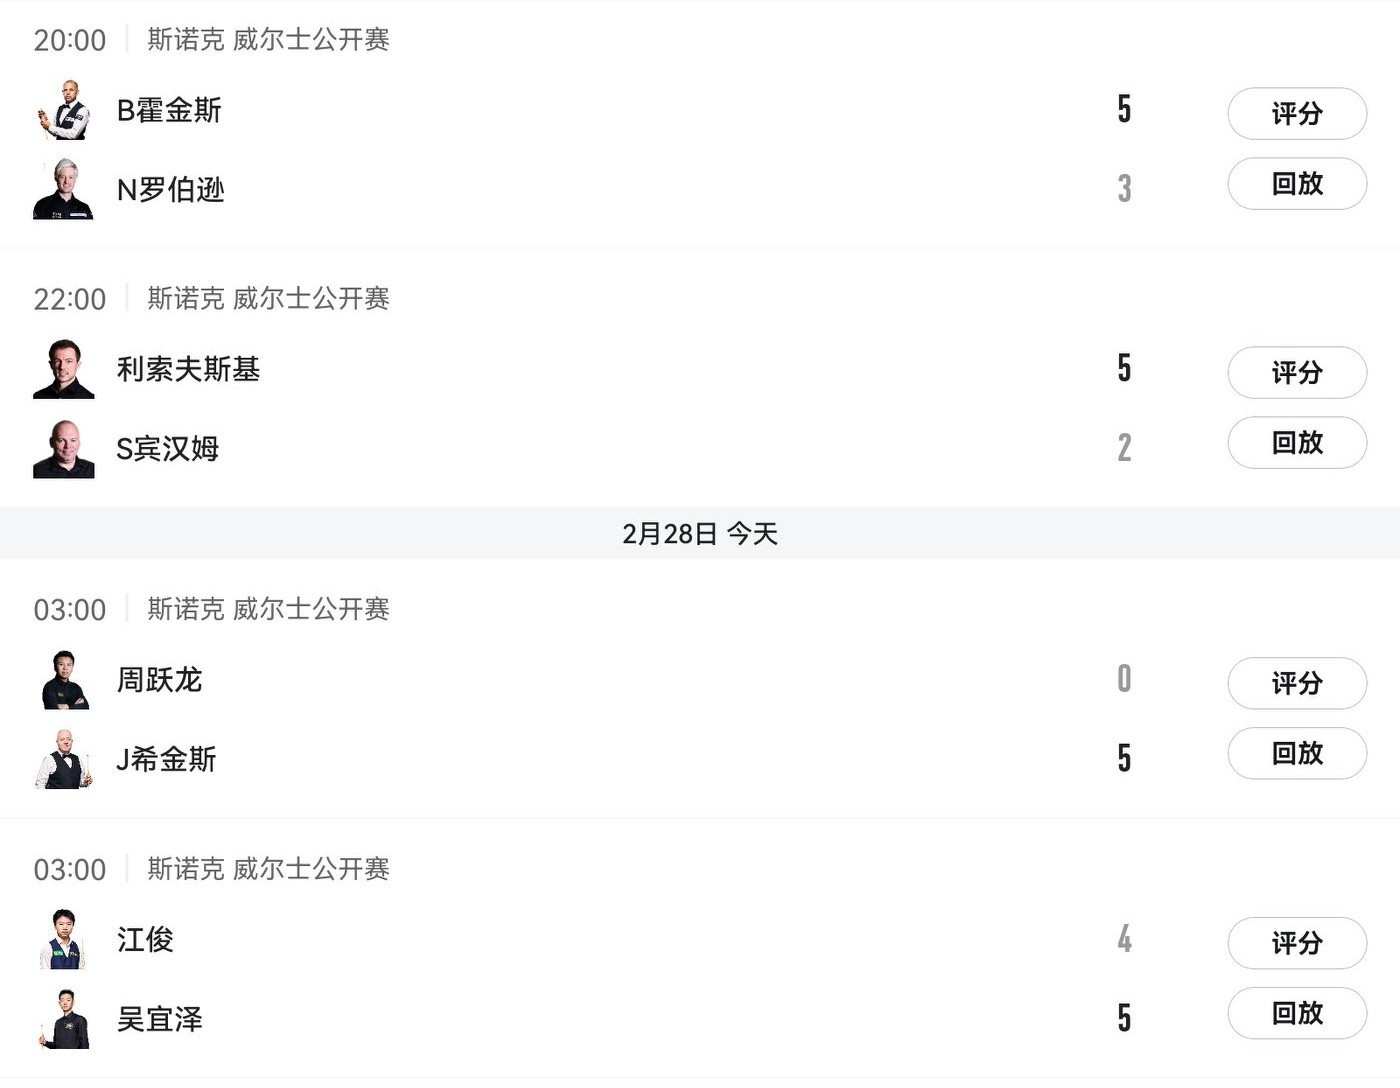Open player name 吴宜泽
This screenshot has width=1400, height=1088.
(160, 1019)
